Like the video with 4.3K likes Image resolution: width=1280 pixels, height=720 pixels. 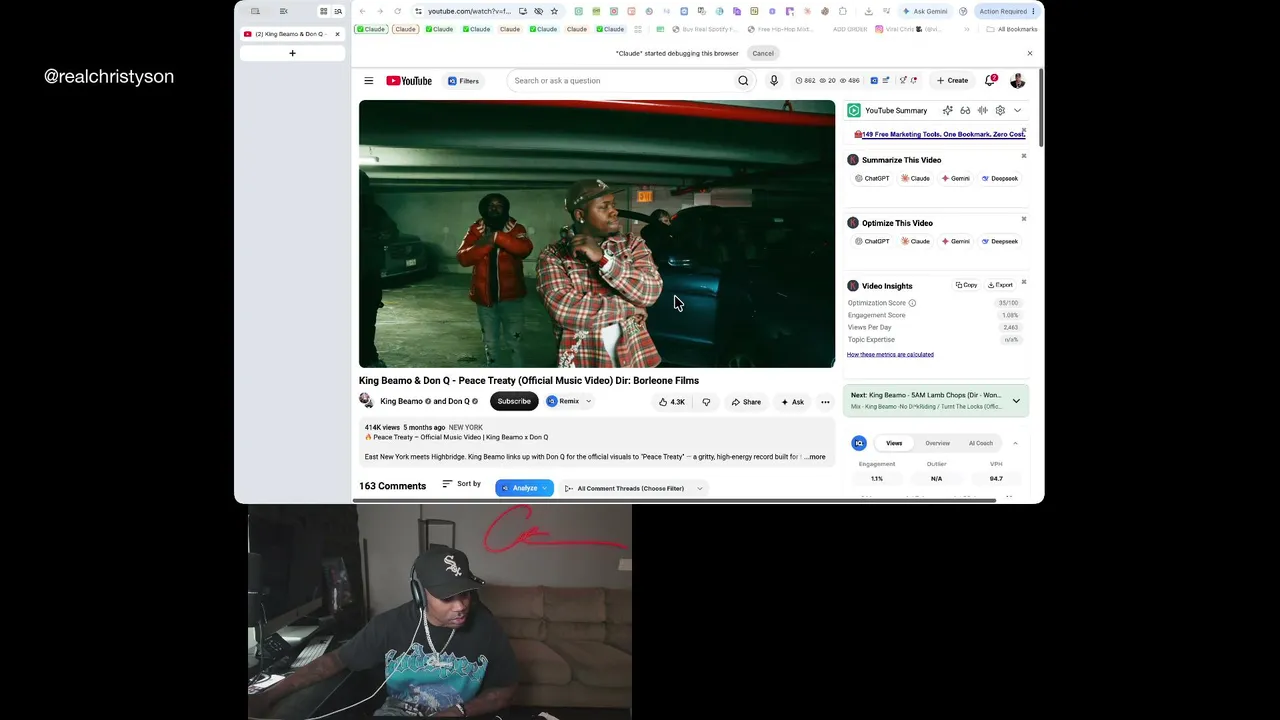coord(672,402)
